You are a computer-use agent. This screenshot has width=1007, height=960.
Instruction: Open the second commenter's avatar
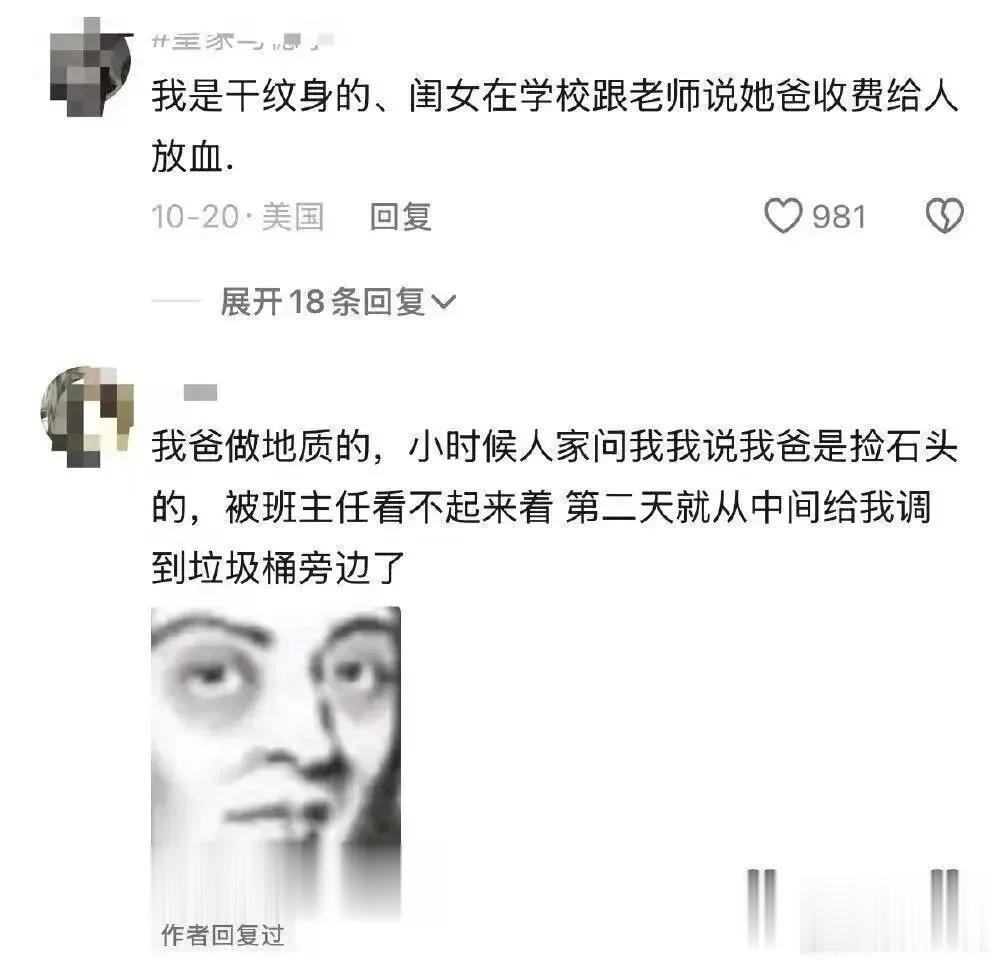click(87, 416)
